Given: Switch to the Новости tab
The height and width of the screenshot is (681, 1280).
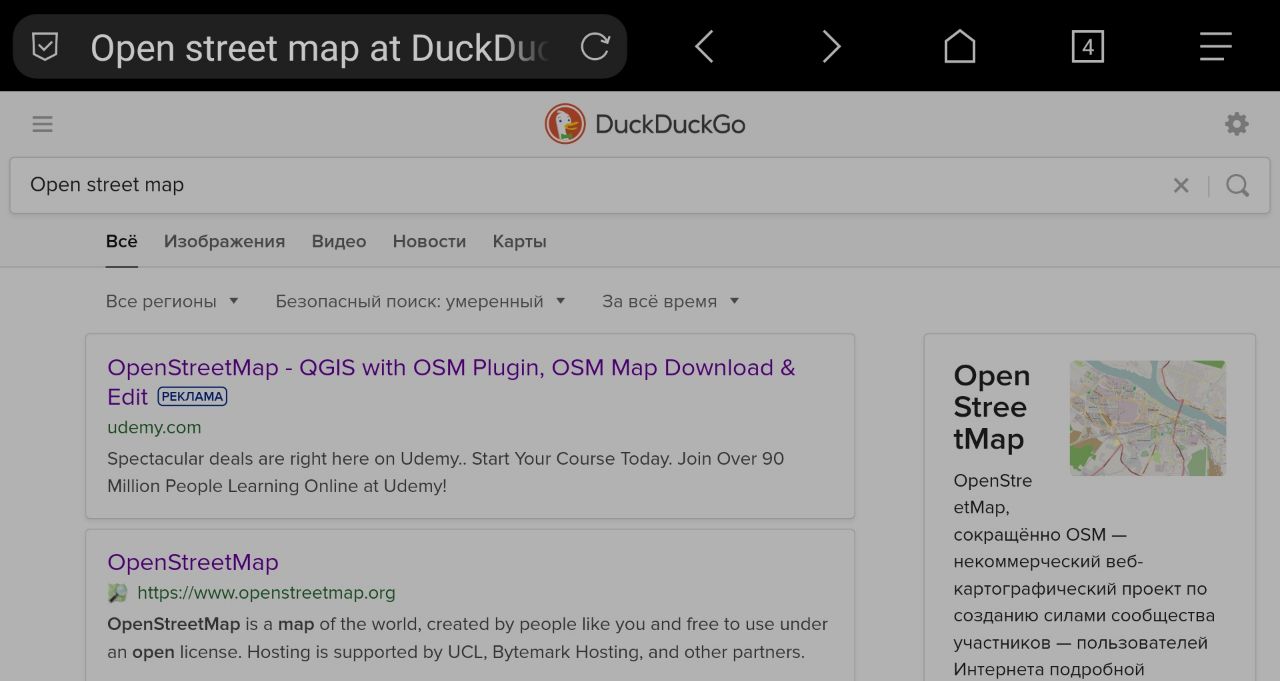Looking at the screenshot, I should point(429,241).
